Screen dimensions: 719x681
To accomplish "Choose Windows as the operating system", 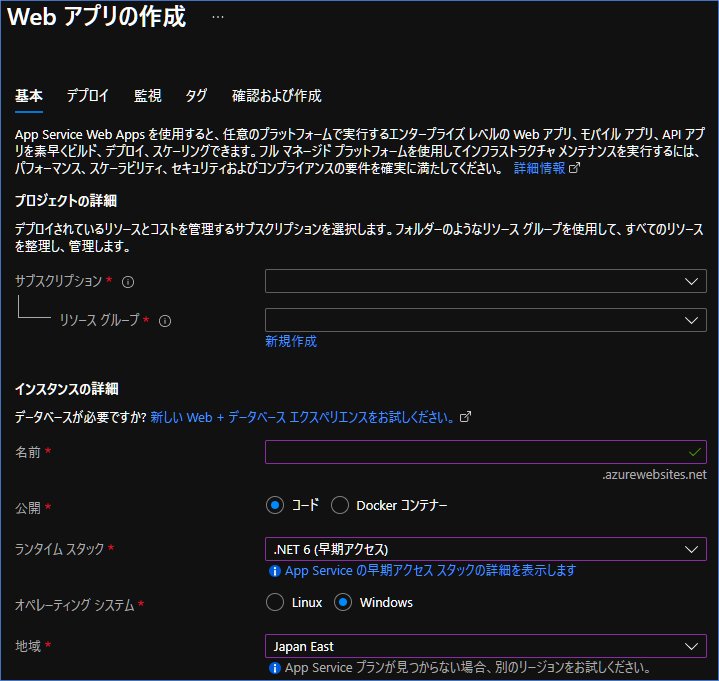I will (x=343, y=603).
